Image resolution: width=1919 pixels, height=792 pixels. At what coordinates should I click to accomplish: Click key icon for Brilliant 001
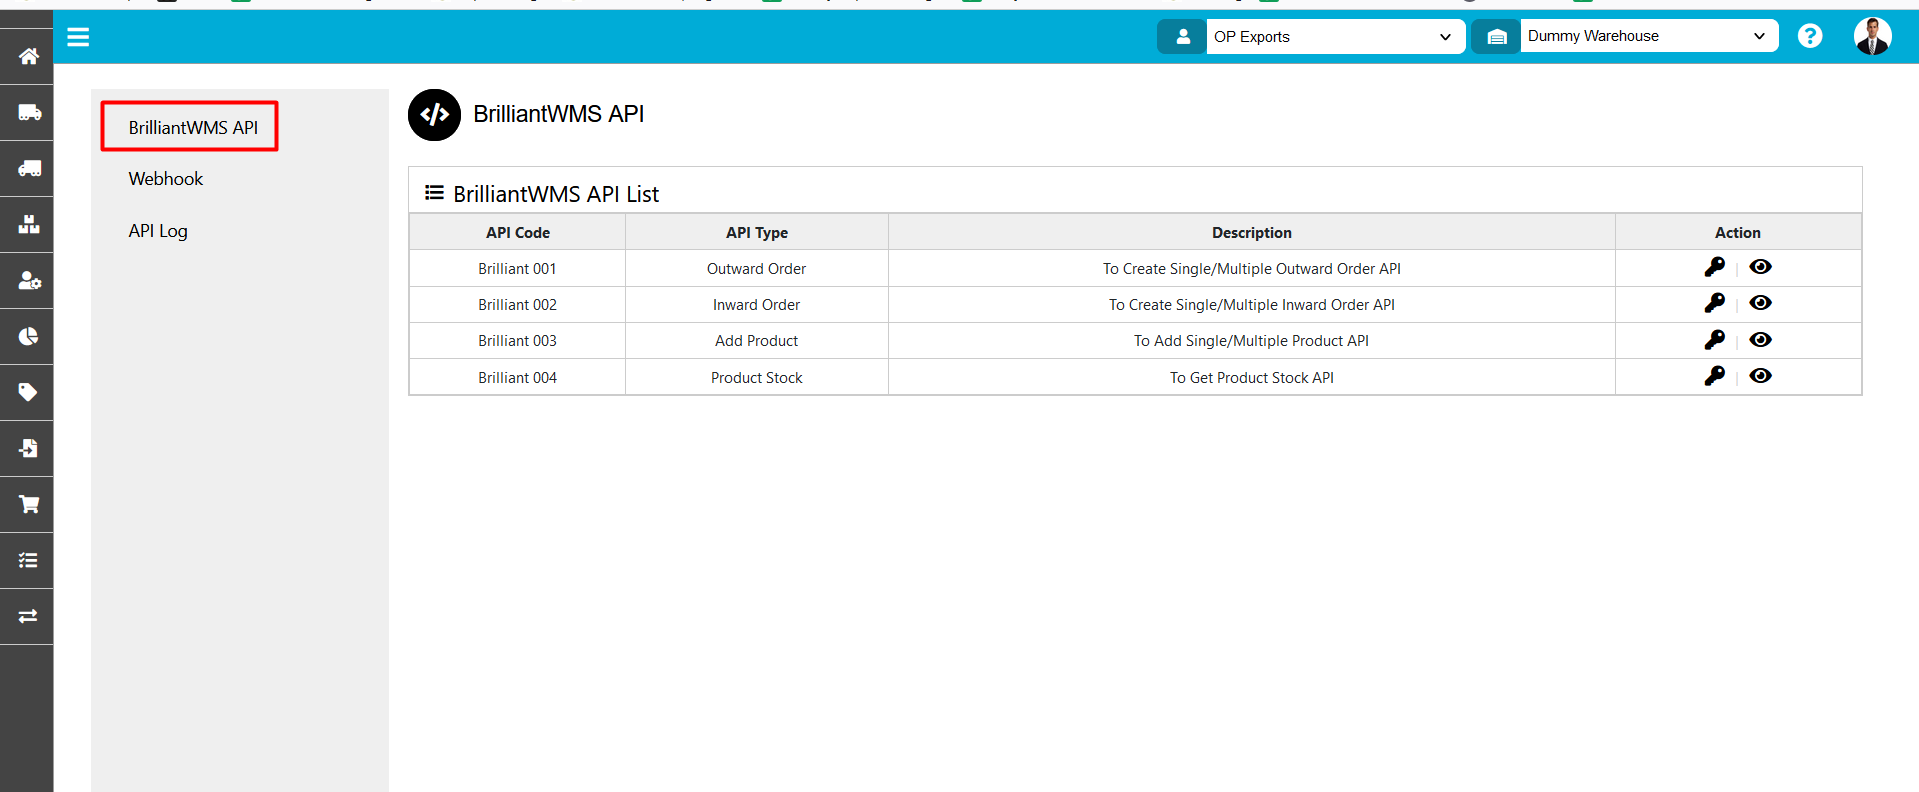[x=1714, y=267]
